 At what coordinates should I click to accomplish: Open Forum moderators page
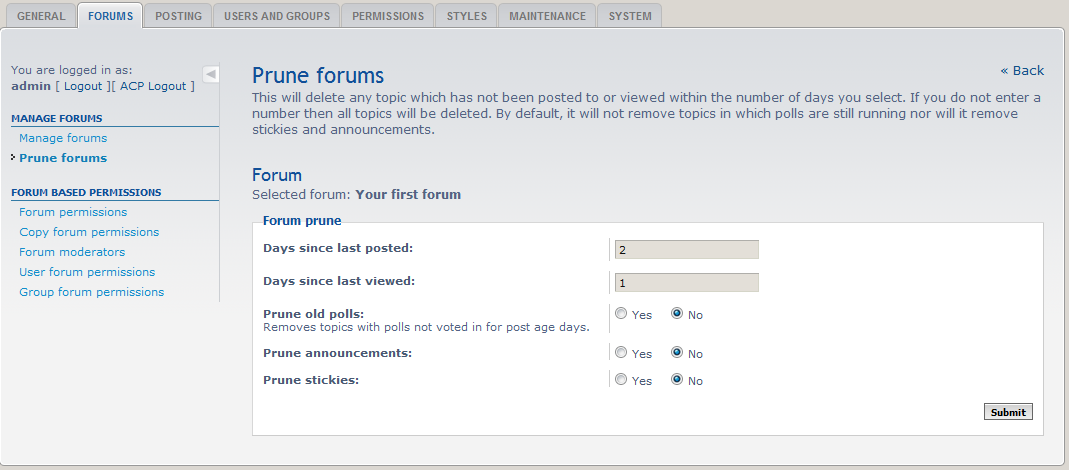tap(72, 252)
